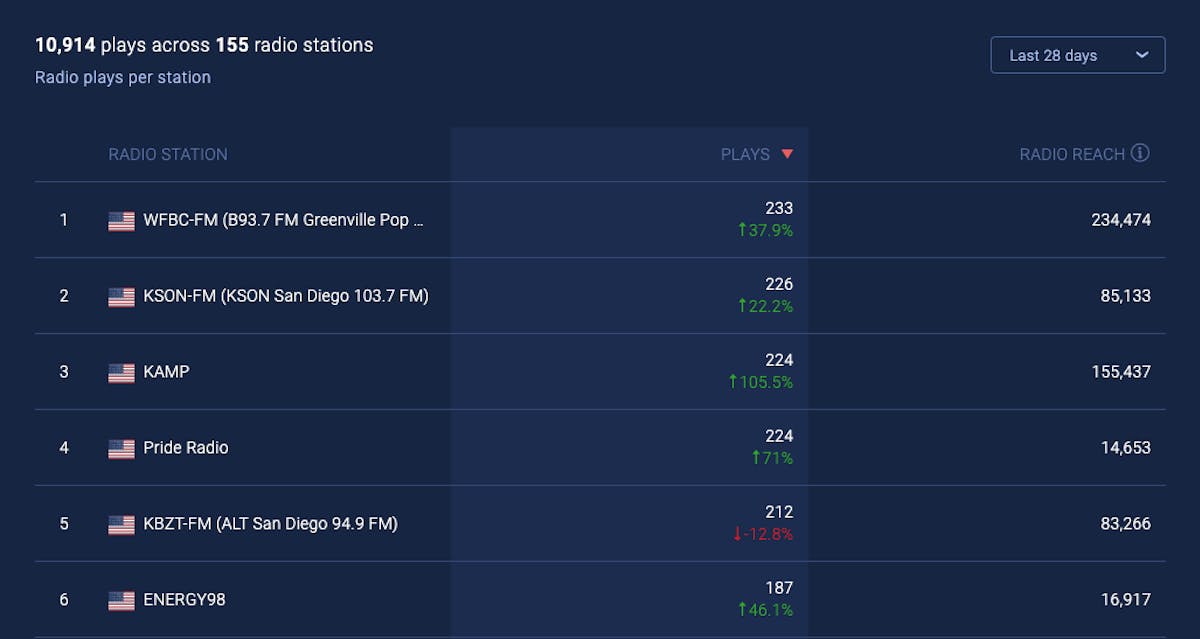Sort by the Plays column header
This screenshot has width=1200, height=639.
745,154
